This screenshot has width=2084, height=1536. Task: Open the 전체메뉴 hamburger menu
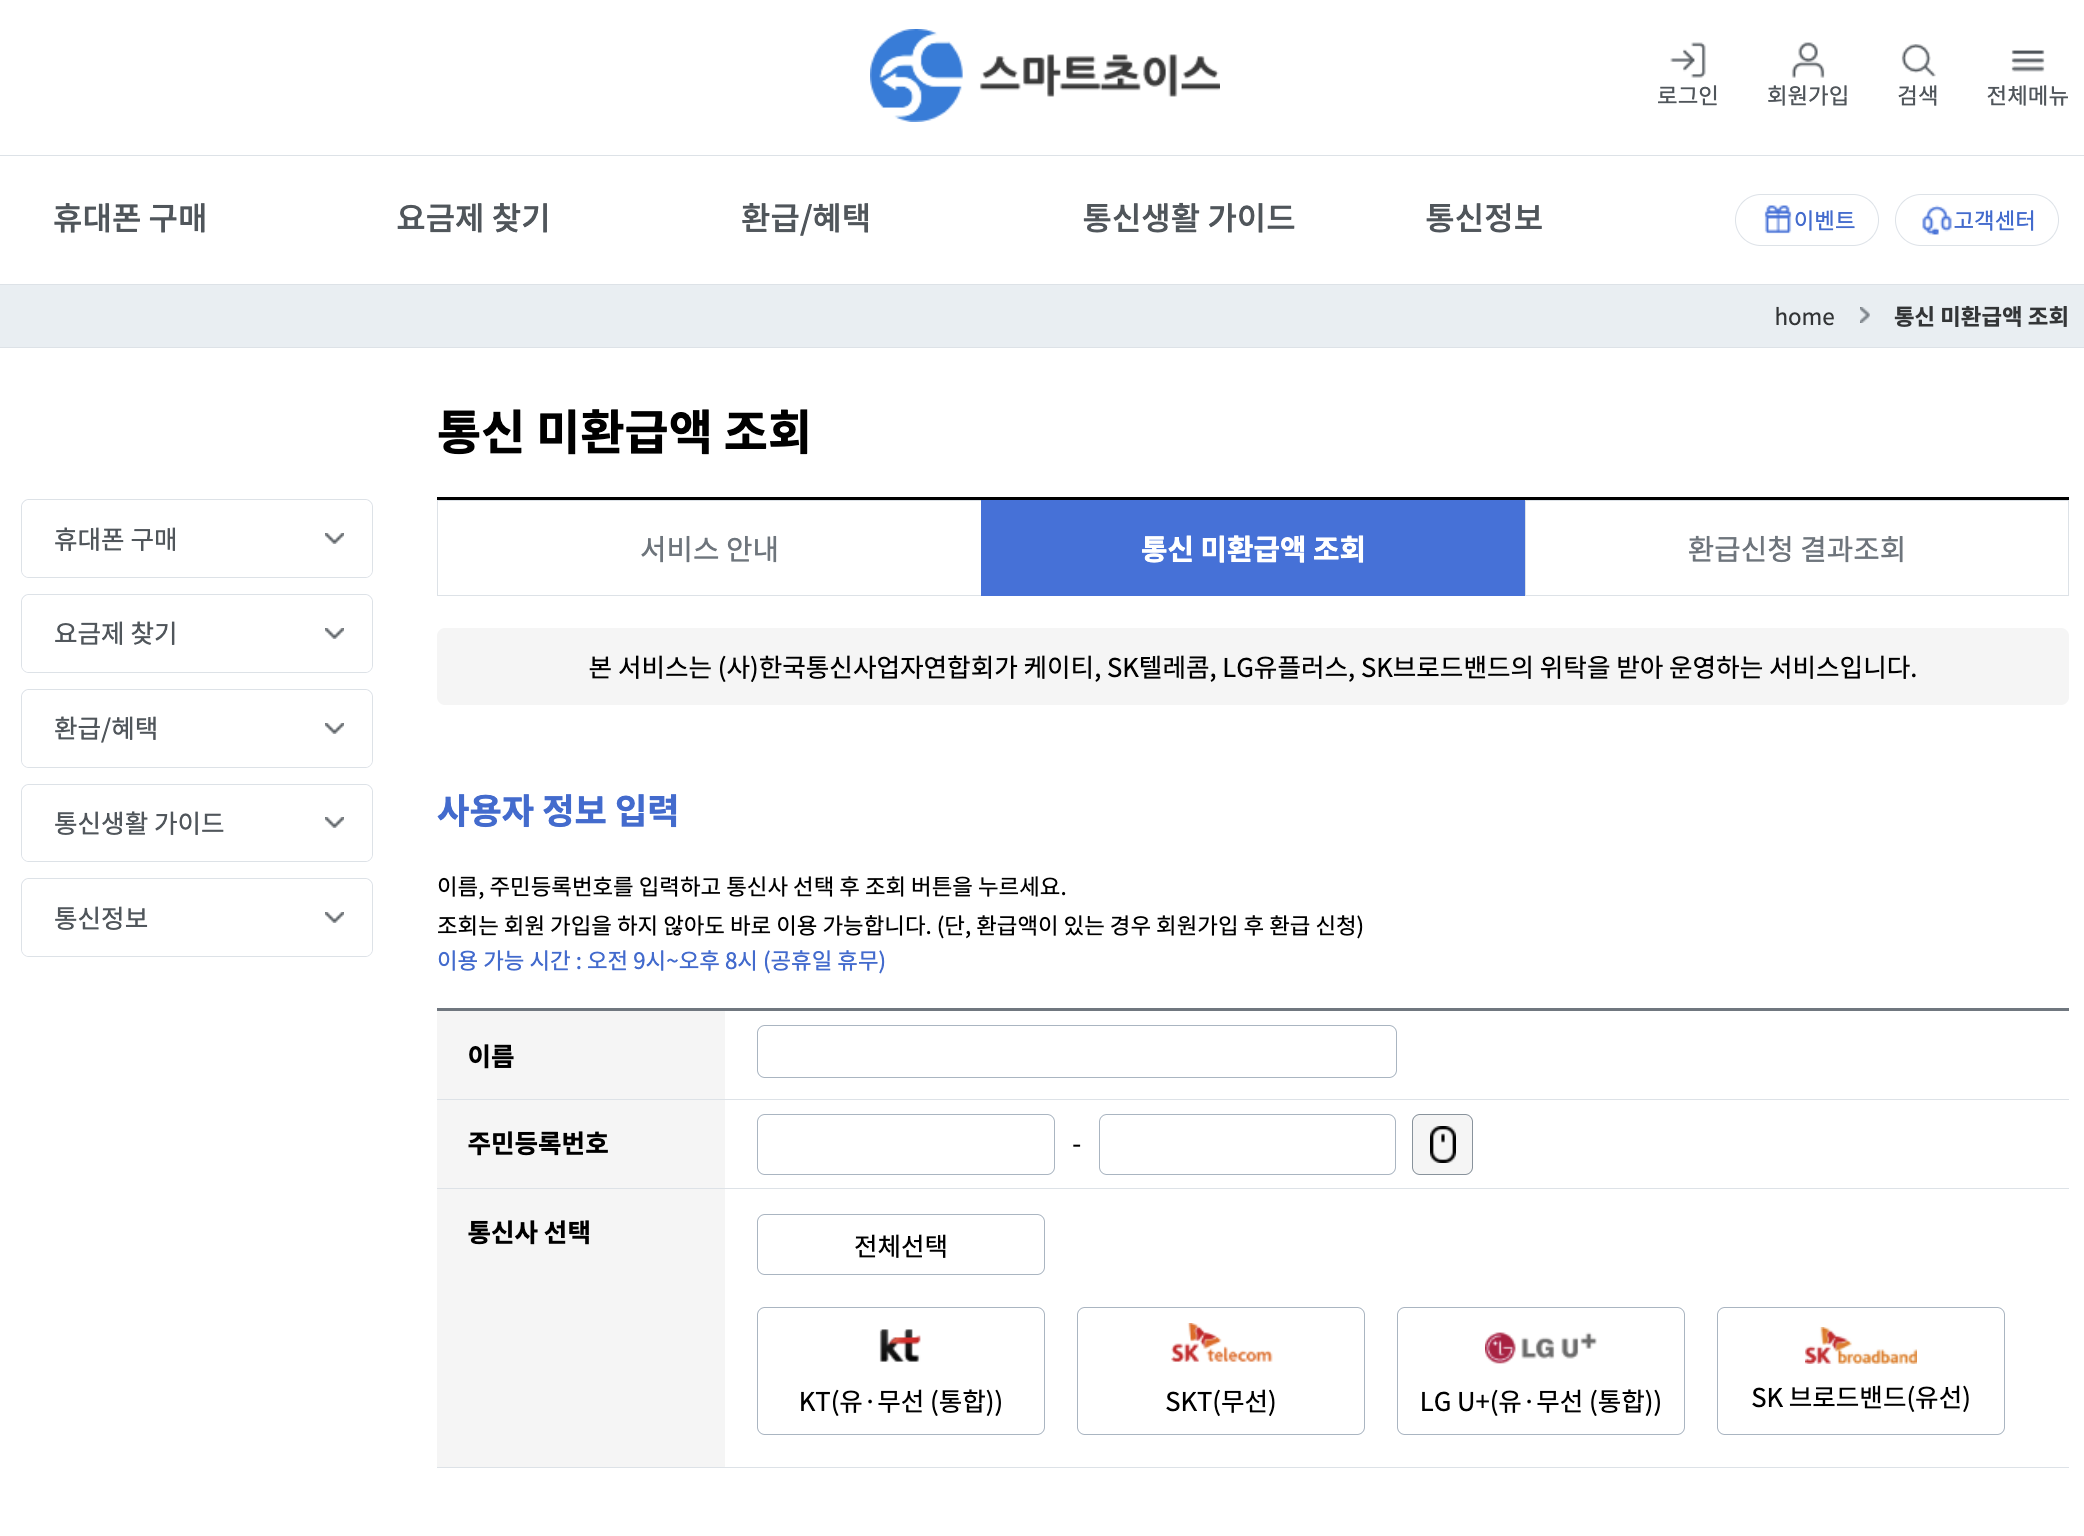(x=2027, y=75)
